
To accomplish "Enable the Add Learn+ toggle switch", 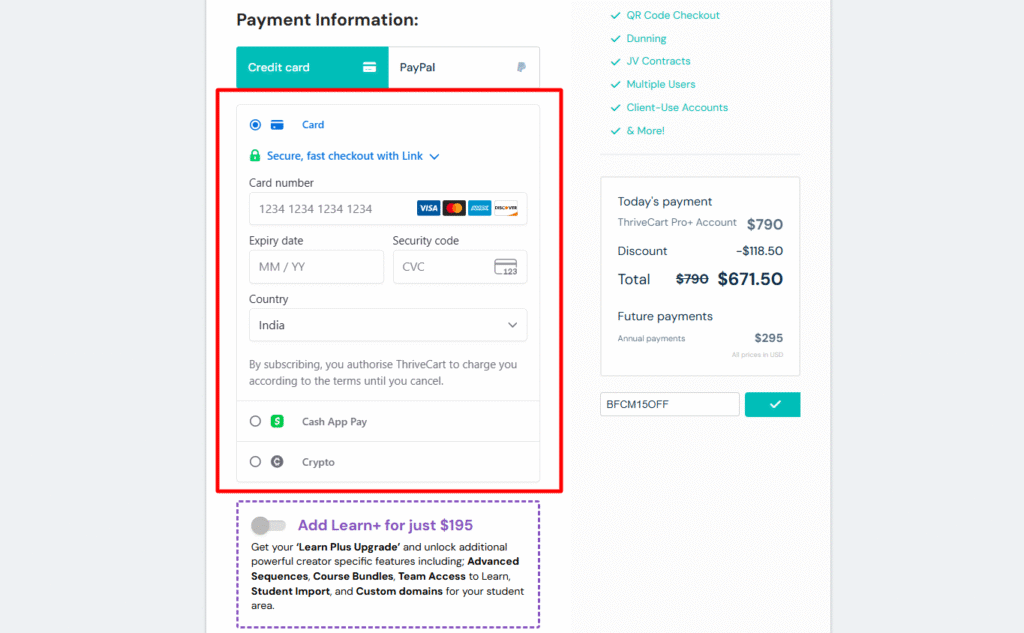I will click(268, 525).
